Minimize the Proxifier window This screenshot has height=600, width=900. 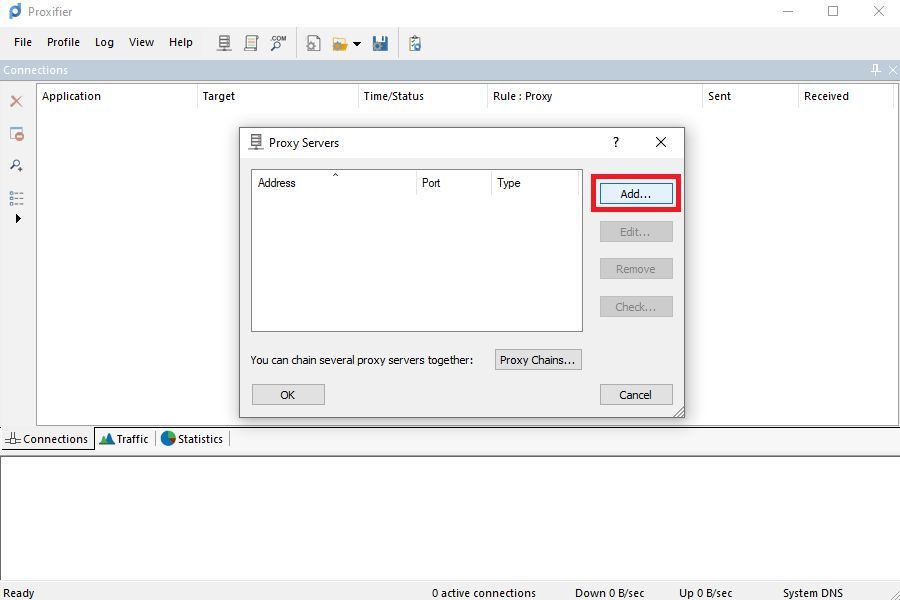pyautogui.click(x=788, y=11)
